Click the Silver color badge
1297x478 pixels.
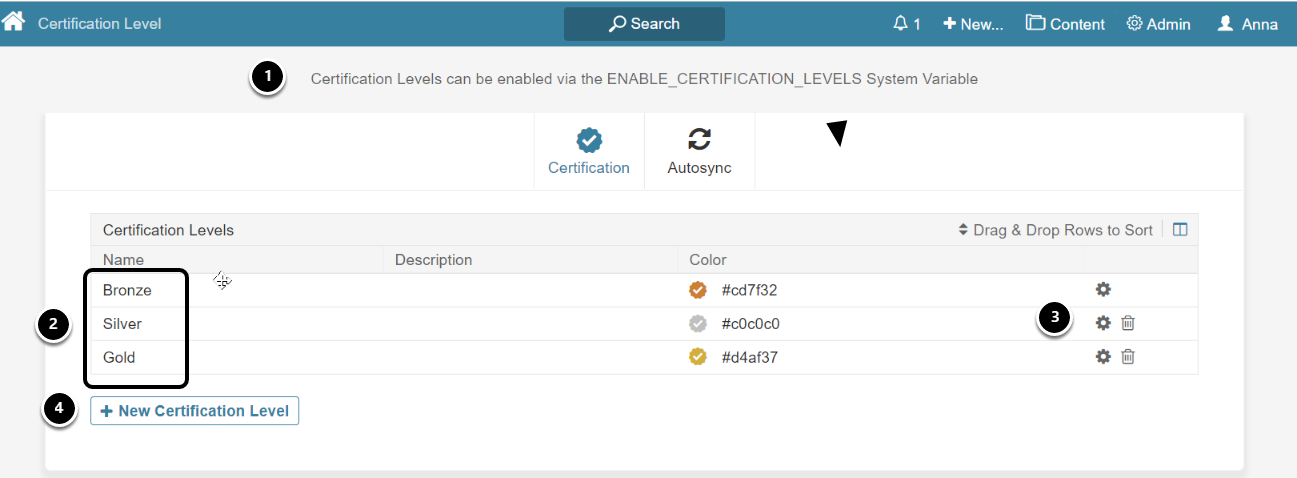click(698, 324)
